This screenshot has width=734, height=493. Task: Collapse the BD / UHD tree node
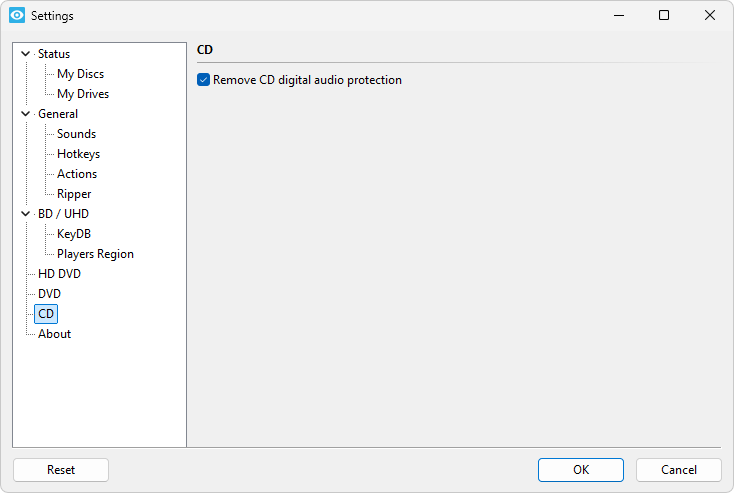[25, 214]
